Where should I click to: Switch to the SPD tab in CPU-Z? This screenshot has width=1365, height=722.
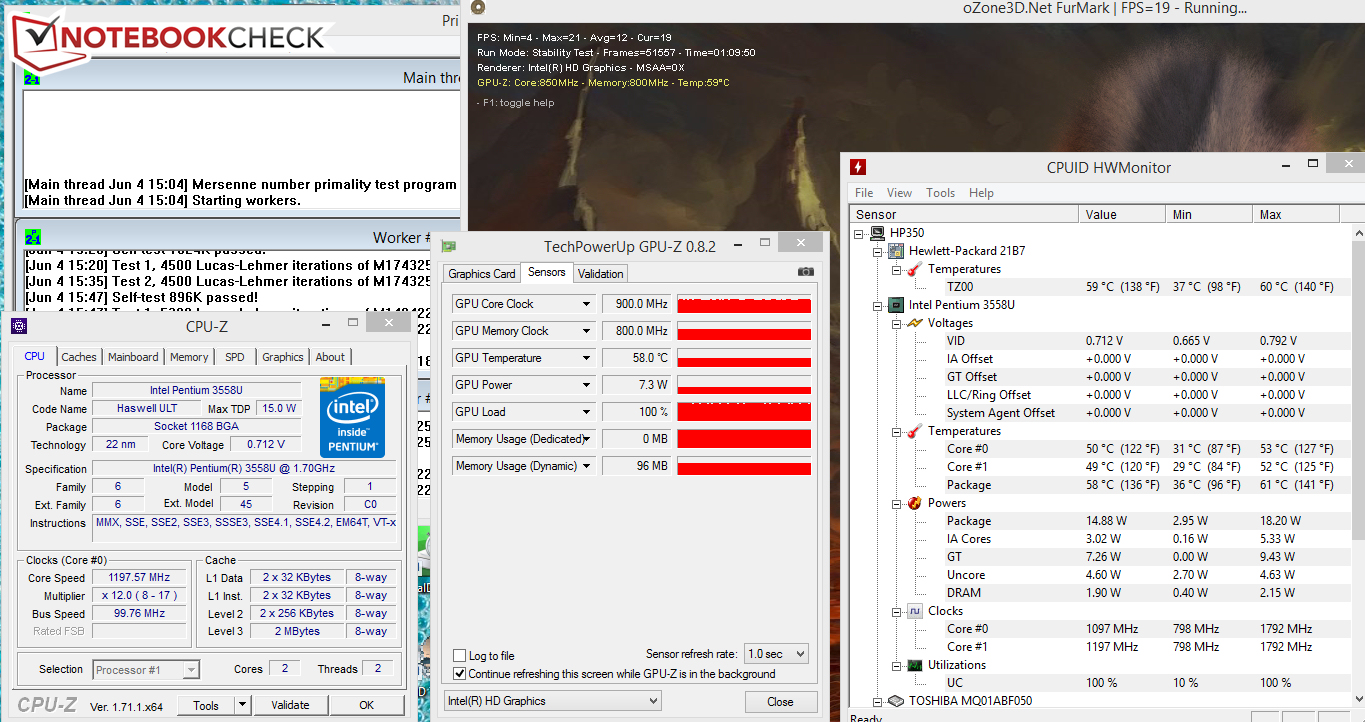[234, 357]
